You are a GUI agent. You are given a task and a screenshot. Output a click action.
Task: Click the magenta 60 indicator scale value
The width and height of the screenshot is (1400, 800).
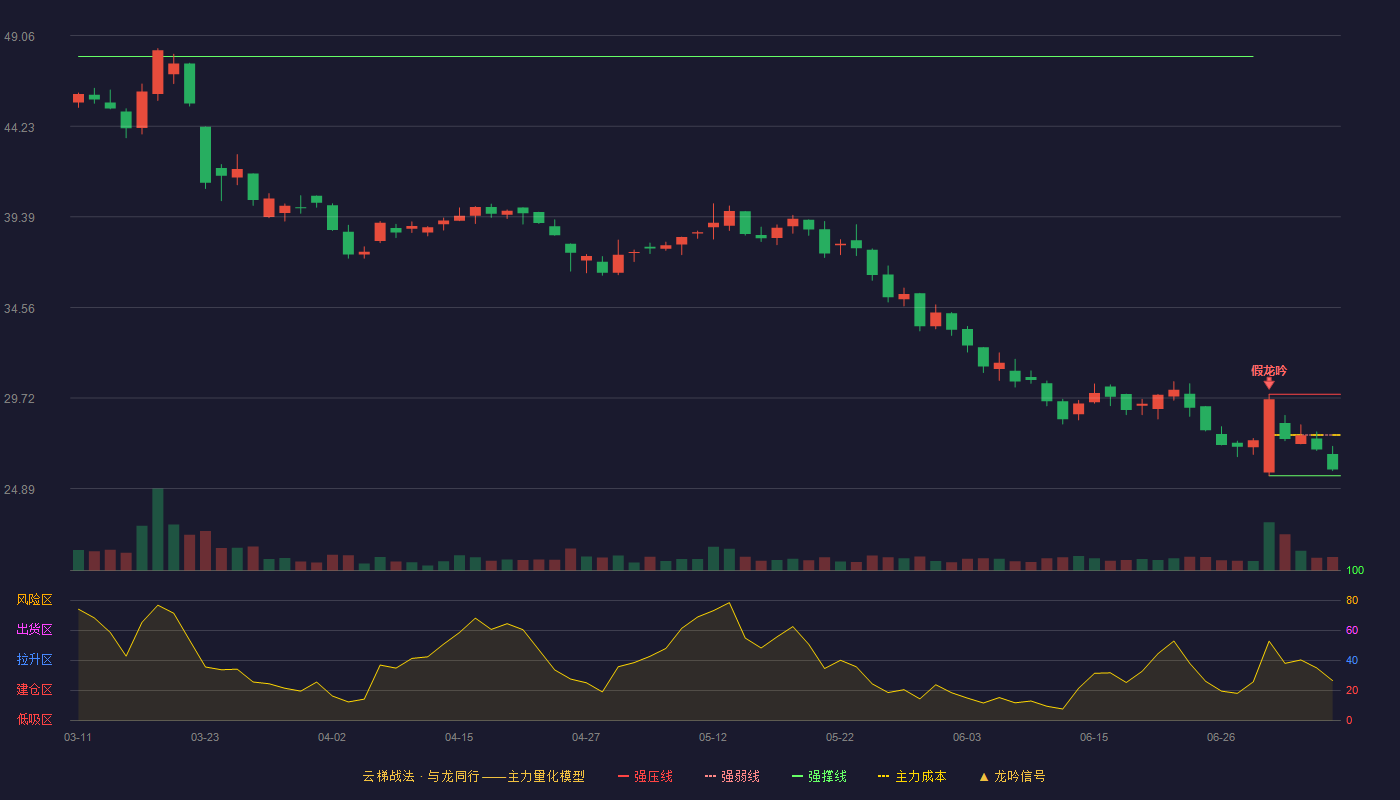(x=1352, y=630)
